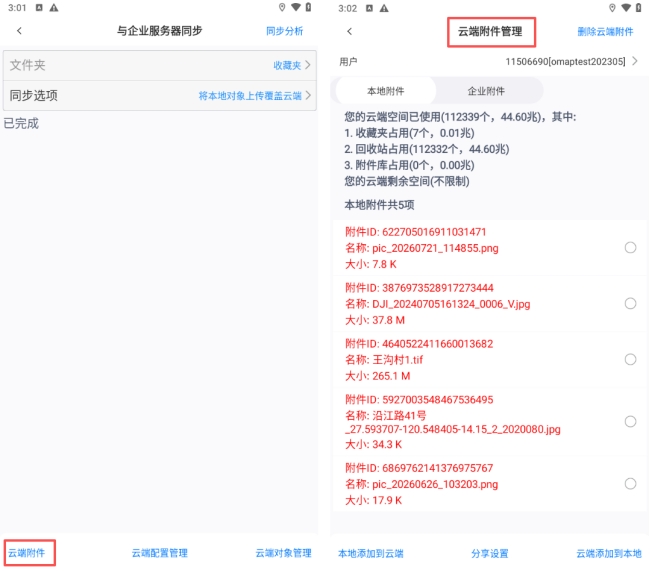Image resolution: width=650 pixels, height=571 pixels.
Task: Tap 同步分析 in the top bar
Action: 284,31
